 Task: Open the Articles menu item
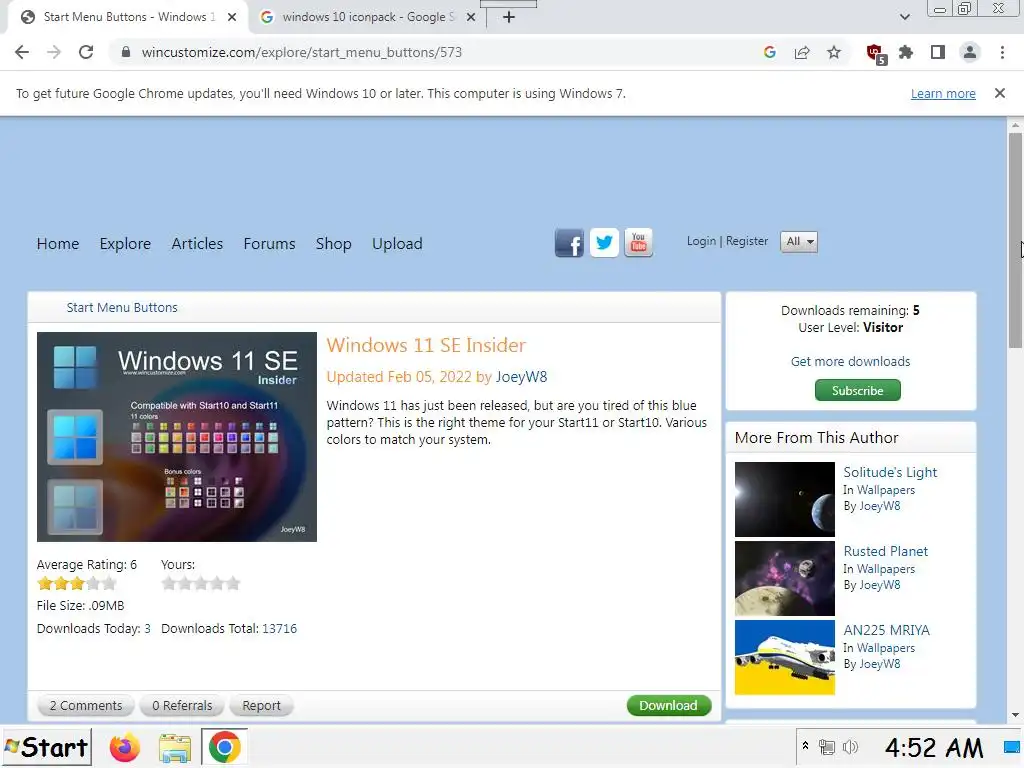click(x=197, y=244)
